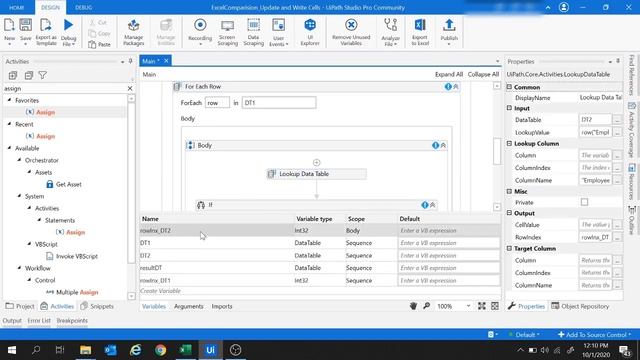Screen dimensions: 640x360
Task: Click the New file icon in the ribbon
Action: [9, 25]
